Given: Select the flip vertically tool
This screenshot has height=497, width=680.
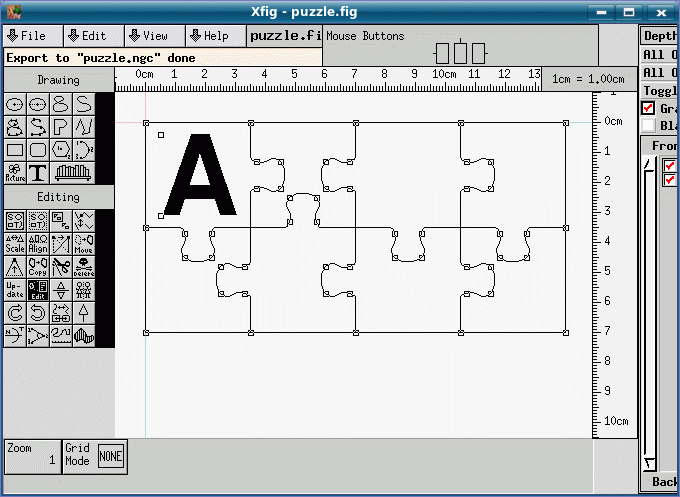Looking at the screenshot, I should pyautogui.click(x=61, y=290).
